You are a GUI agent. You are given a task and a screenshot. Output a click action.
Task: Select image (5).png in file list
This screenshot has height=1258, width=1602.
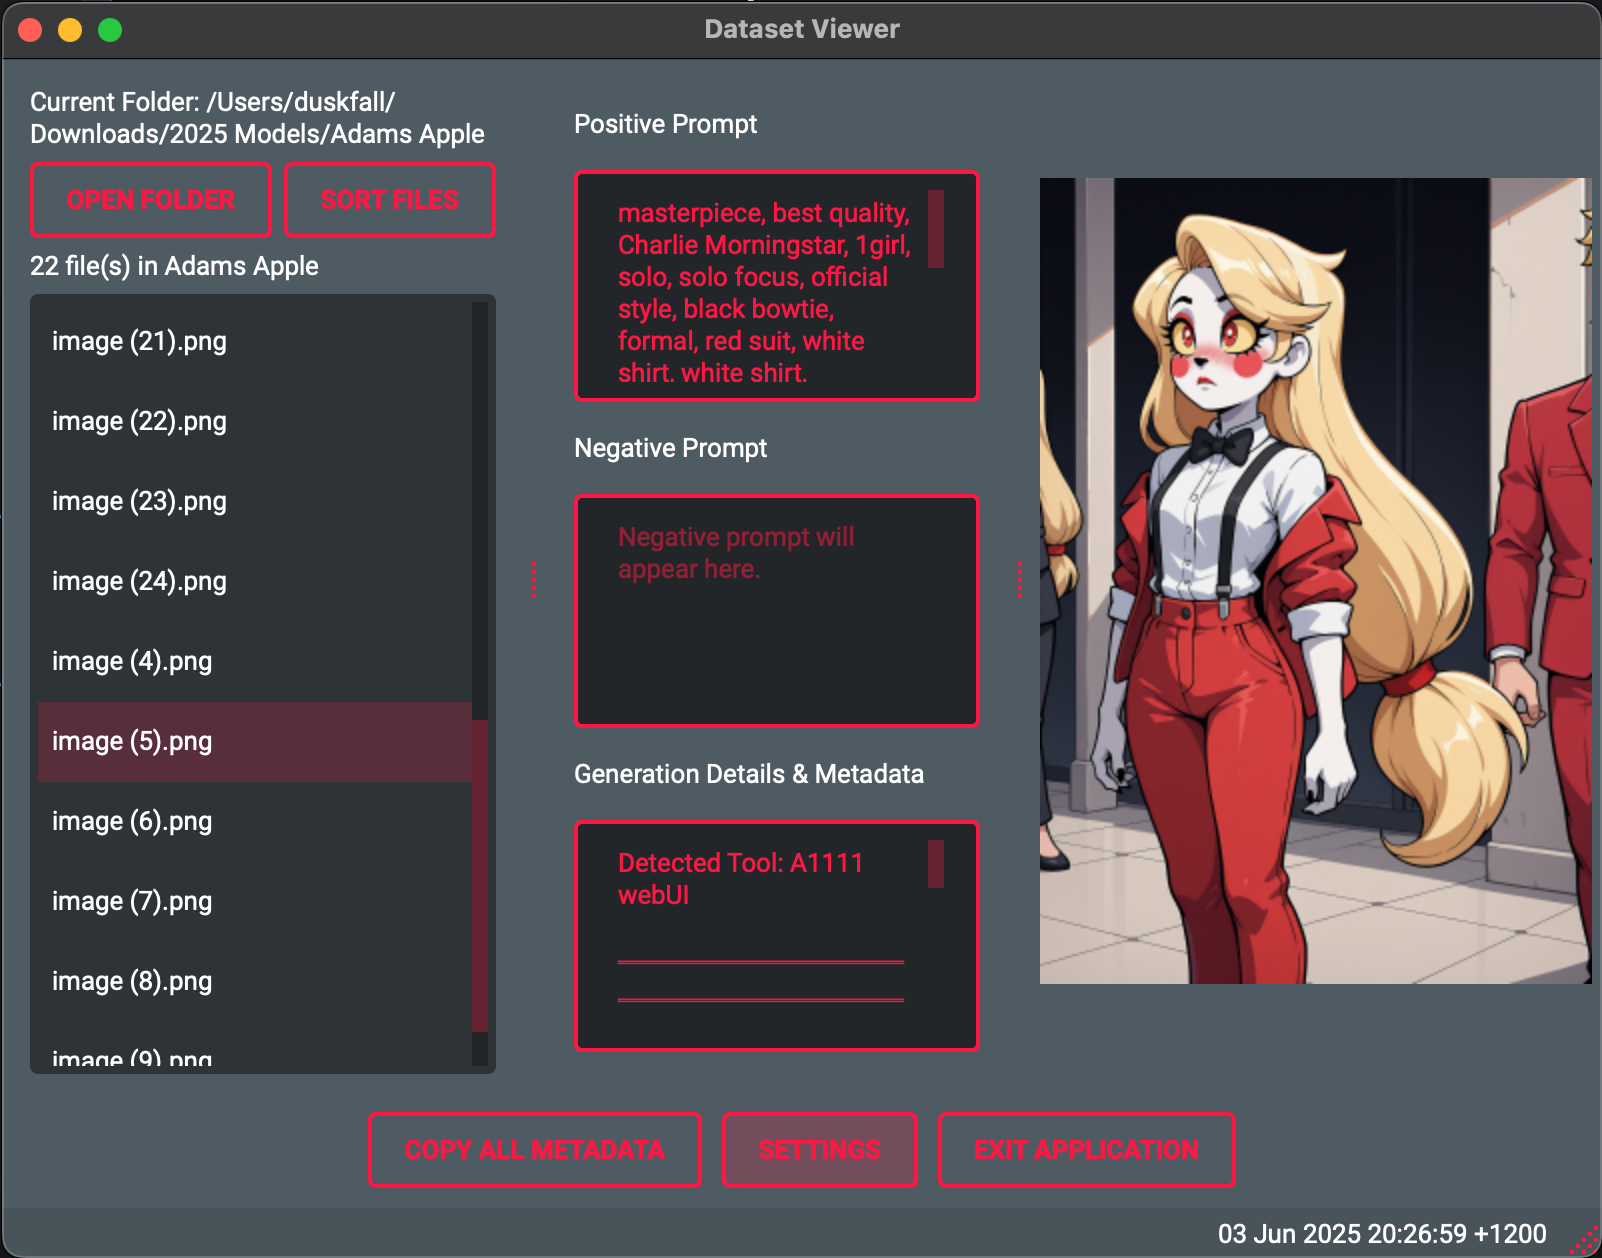[x=255, y=741]
